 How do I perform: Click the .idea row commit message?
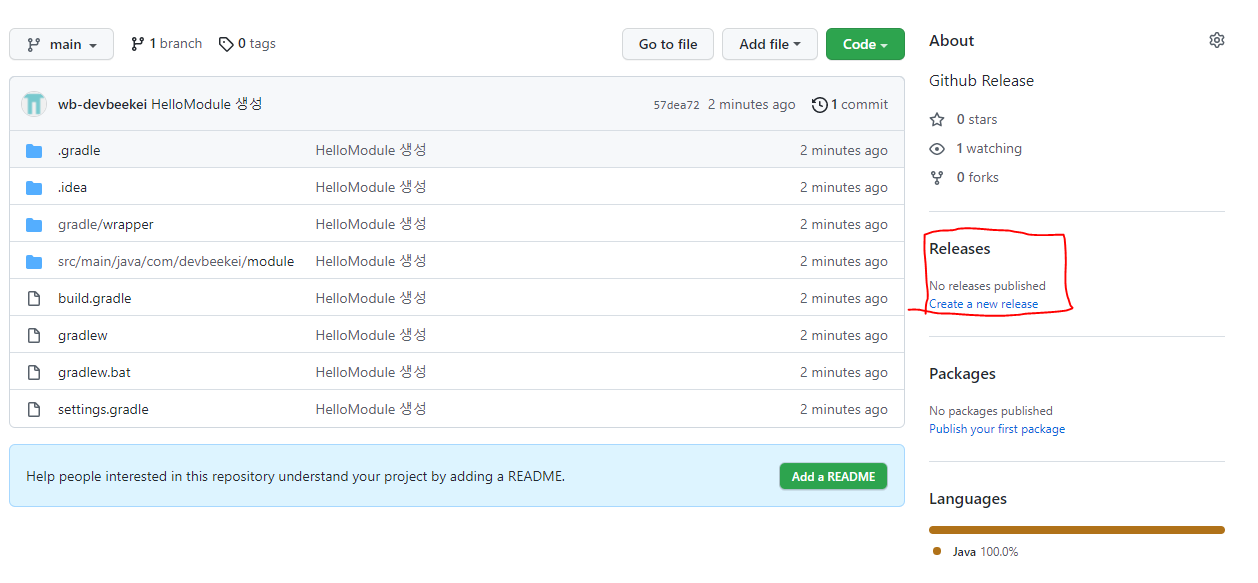[371, 187]
